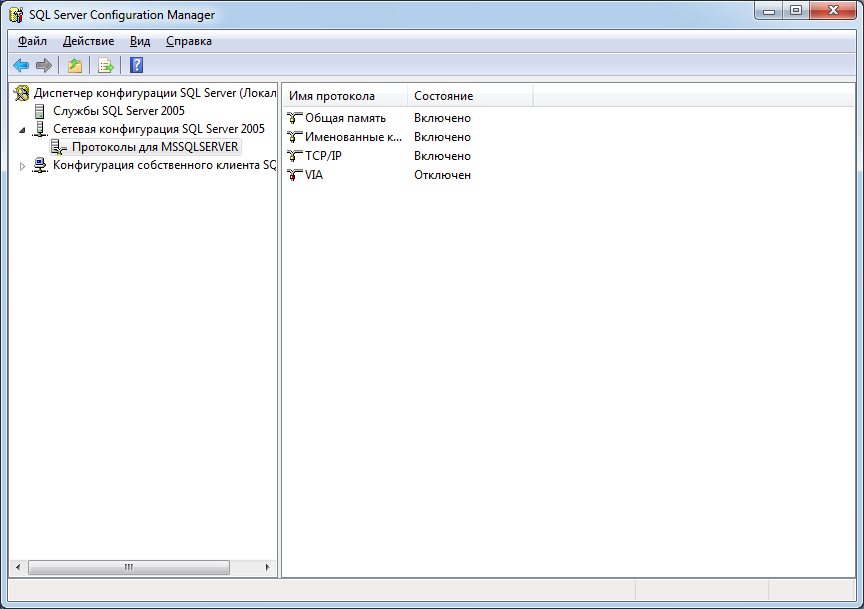Screen dimensions: 864x609
Task: Click the SQL Server Configuration Manager title icon
Action: pos(17,15)
